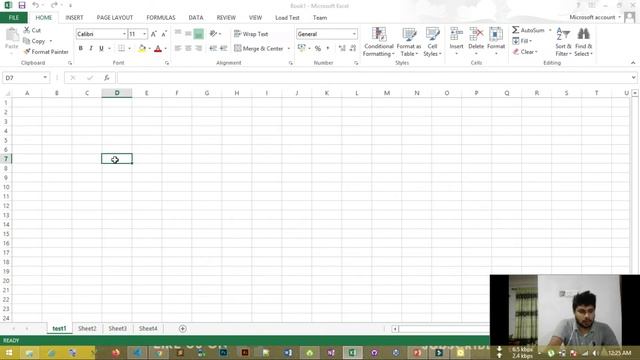Select the Sheet4 worksheet tab
Viewport: 640px width, 360px height.
click(148, 329)
